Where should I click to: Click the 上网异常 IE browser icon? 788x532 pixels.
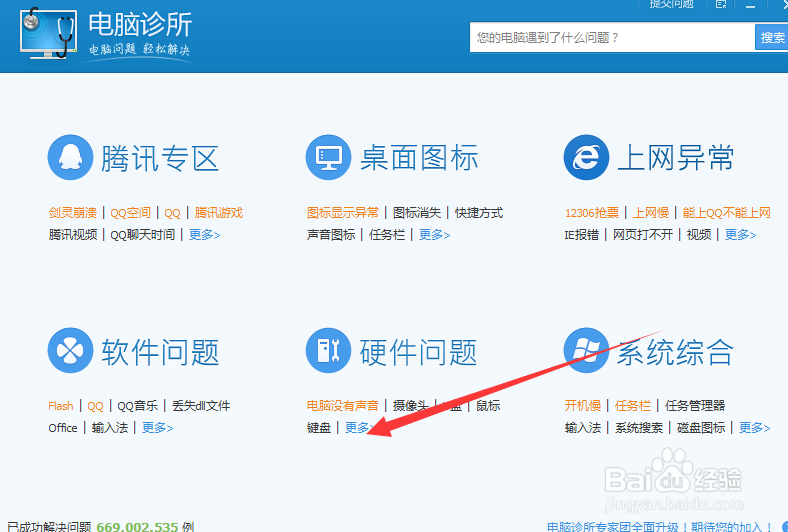click(x=586, y=157)
